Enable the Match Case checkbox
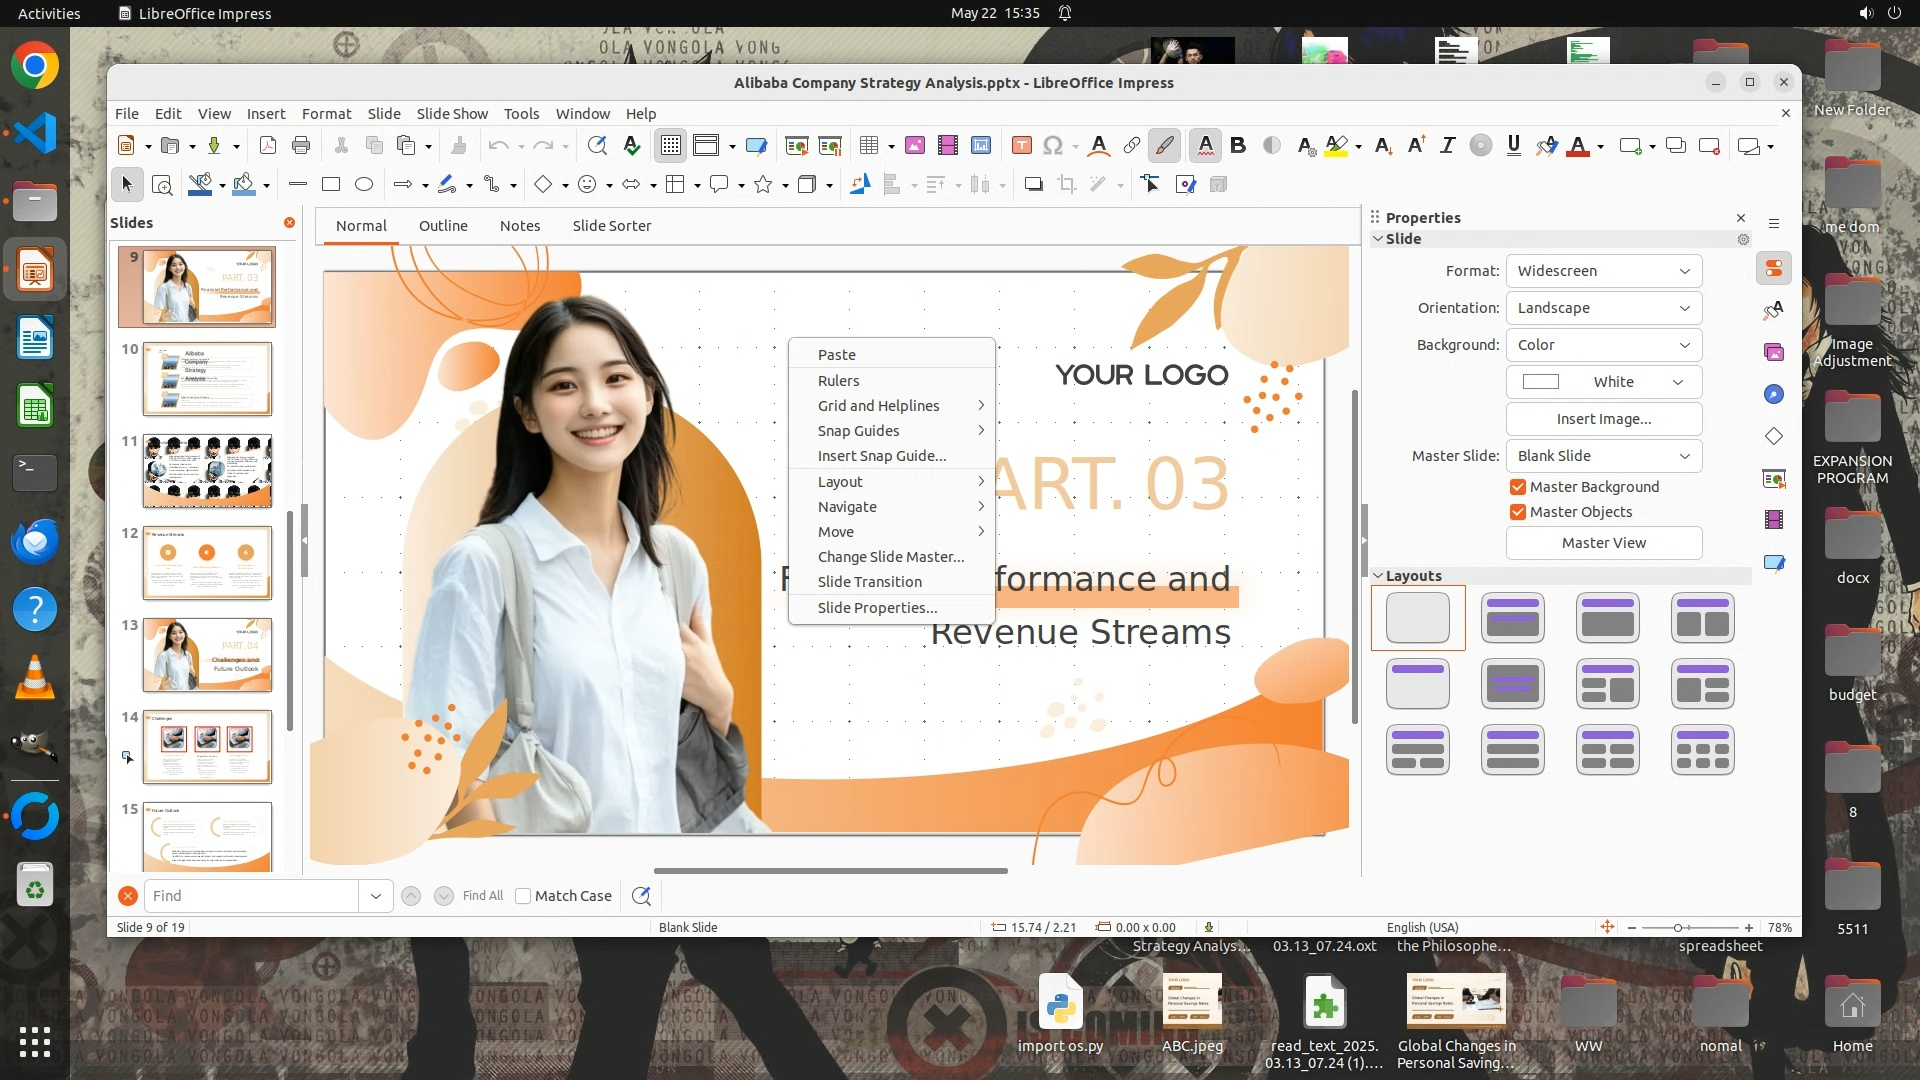Screen dimensions: 1920x1080 (523, 896)
